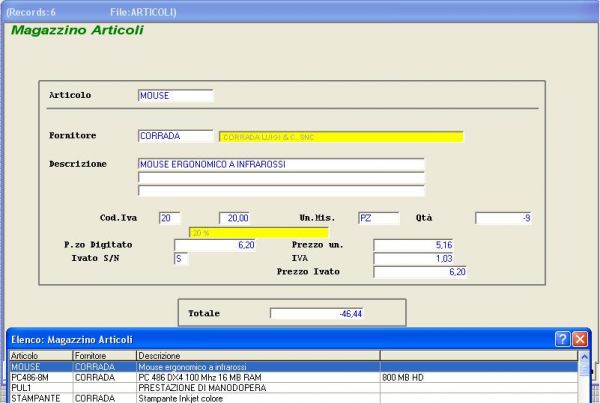This screenshot has height=403, width=600.
Task: Click the Magazzino Articoli heading
Action: [x=77, y=30]
